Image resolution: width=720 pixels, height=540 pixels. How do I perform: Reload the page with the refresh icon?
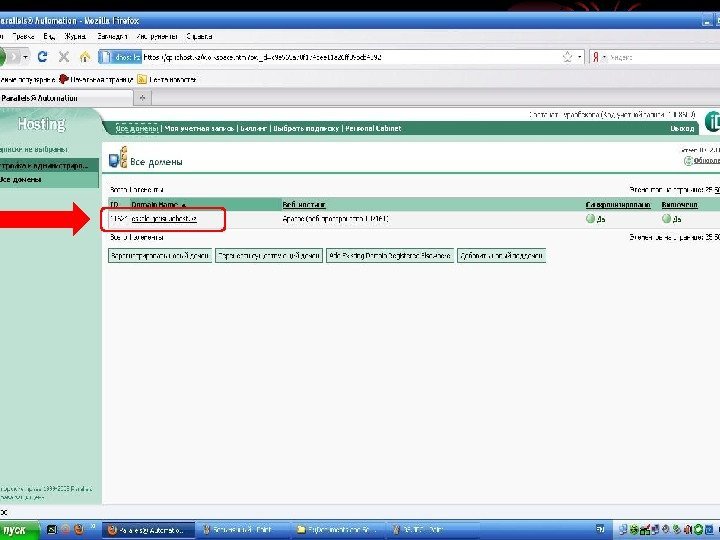(42, 57)
